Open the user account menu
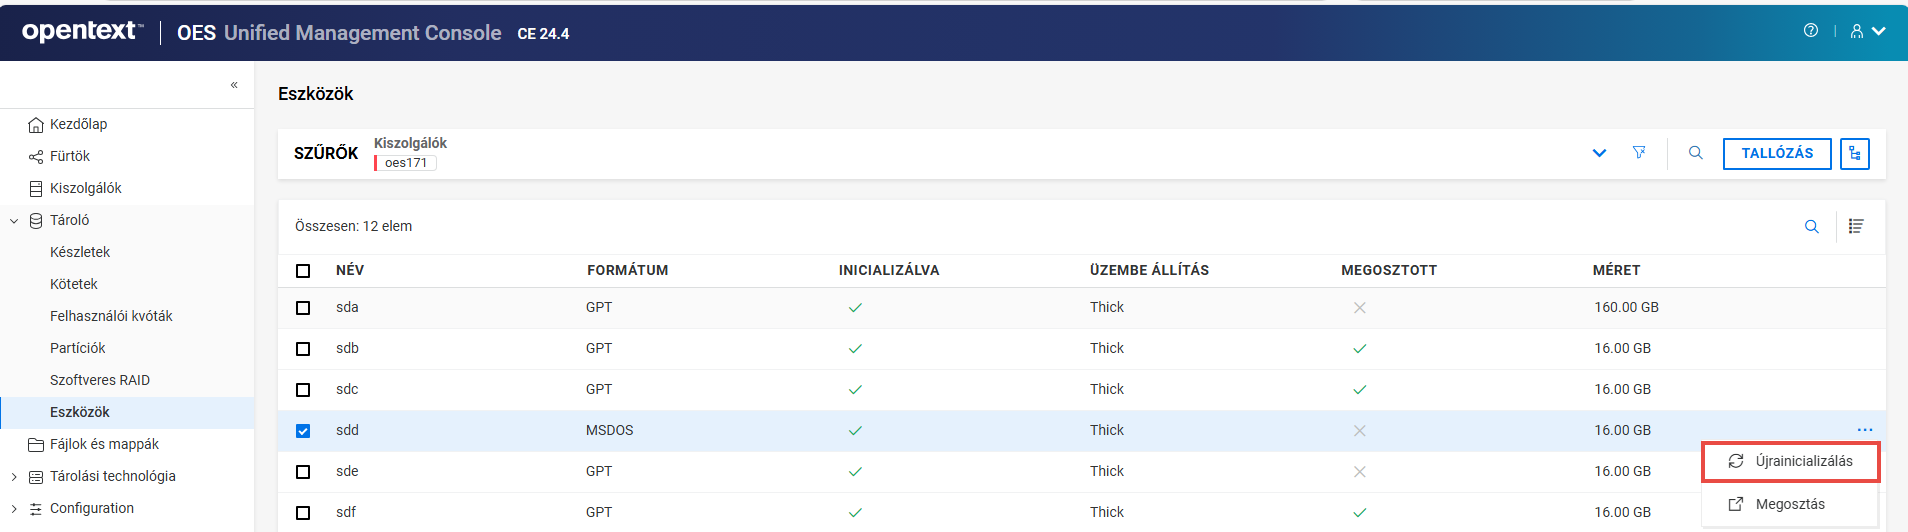Viewport: 1908px width, 532px height. [x=1866, y=31]
